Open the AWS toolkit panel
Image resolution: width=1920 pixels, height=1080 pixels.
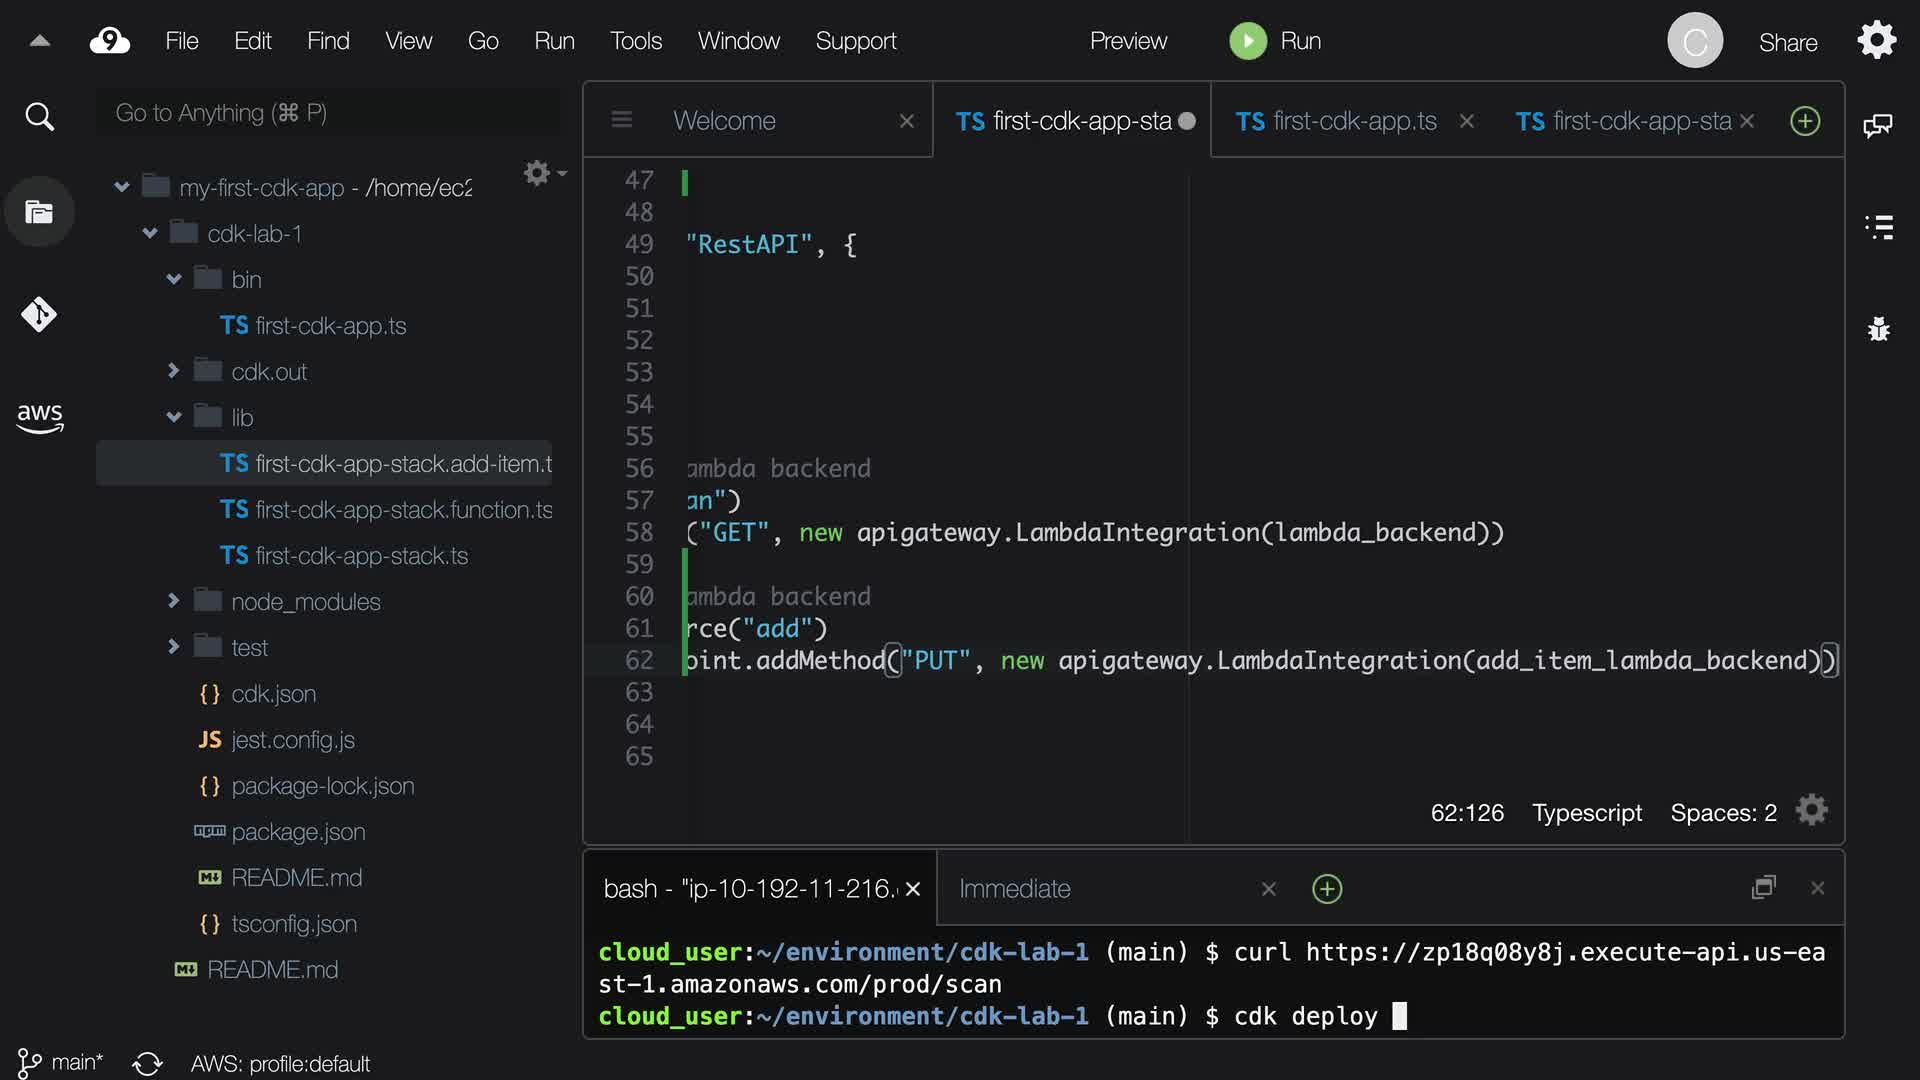(x=39, y=418)
